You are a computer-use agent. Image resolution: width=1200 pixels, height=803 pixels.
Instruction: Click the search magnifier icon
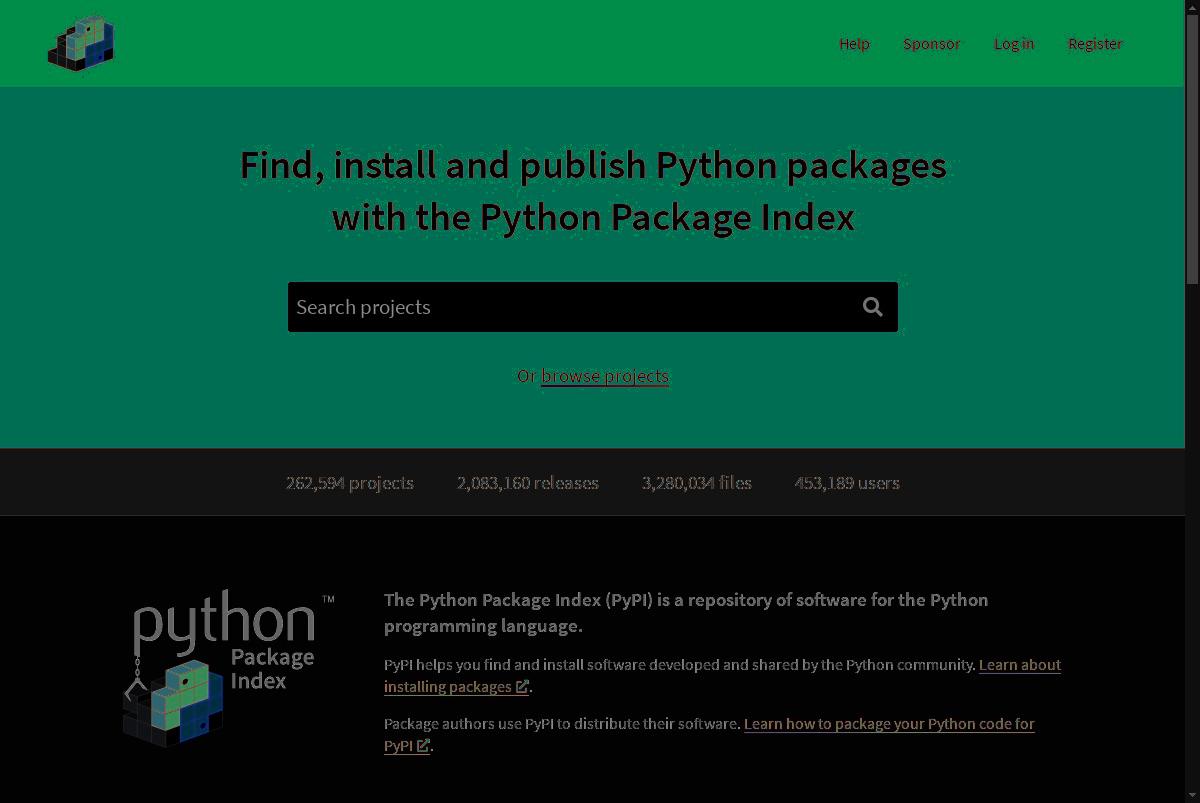(x=873, y=307)
